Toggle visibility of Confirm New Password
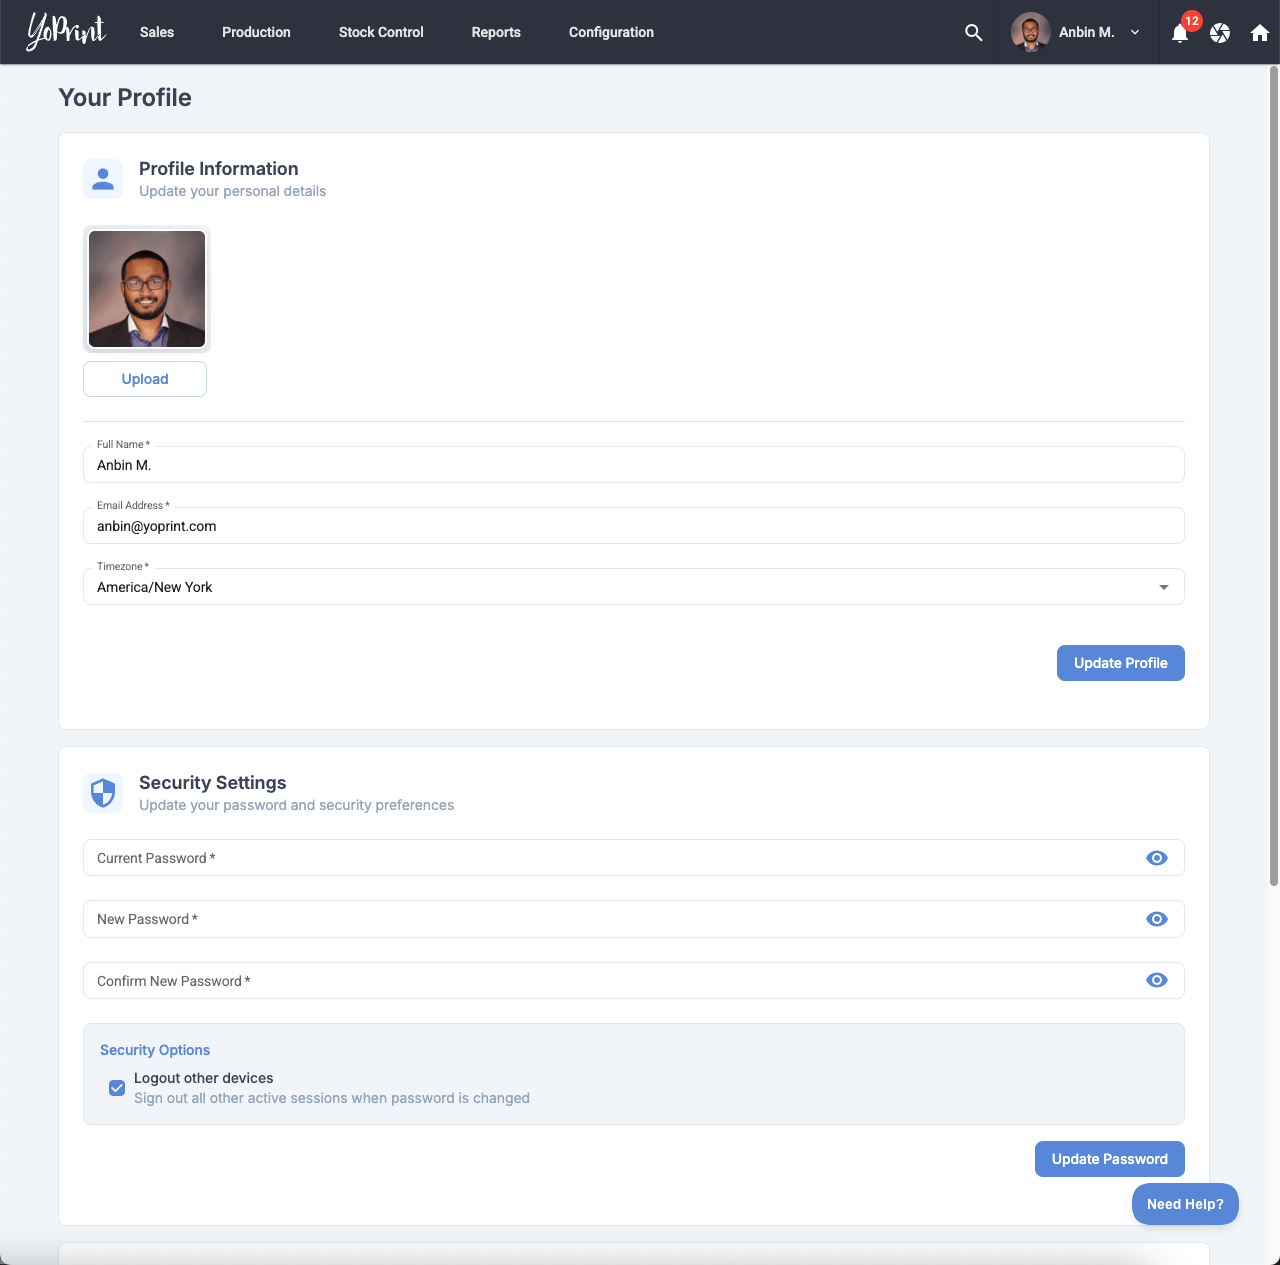Image resolution: width=1280 pixels, height=1265 pixels. (x=1157, y=980)
